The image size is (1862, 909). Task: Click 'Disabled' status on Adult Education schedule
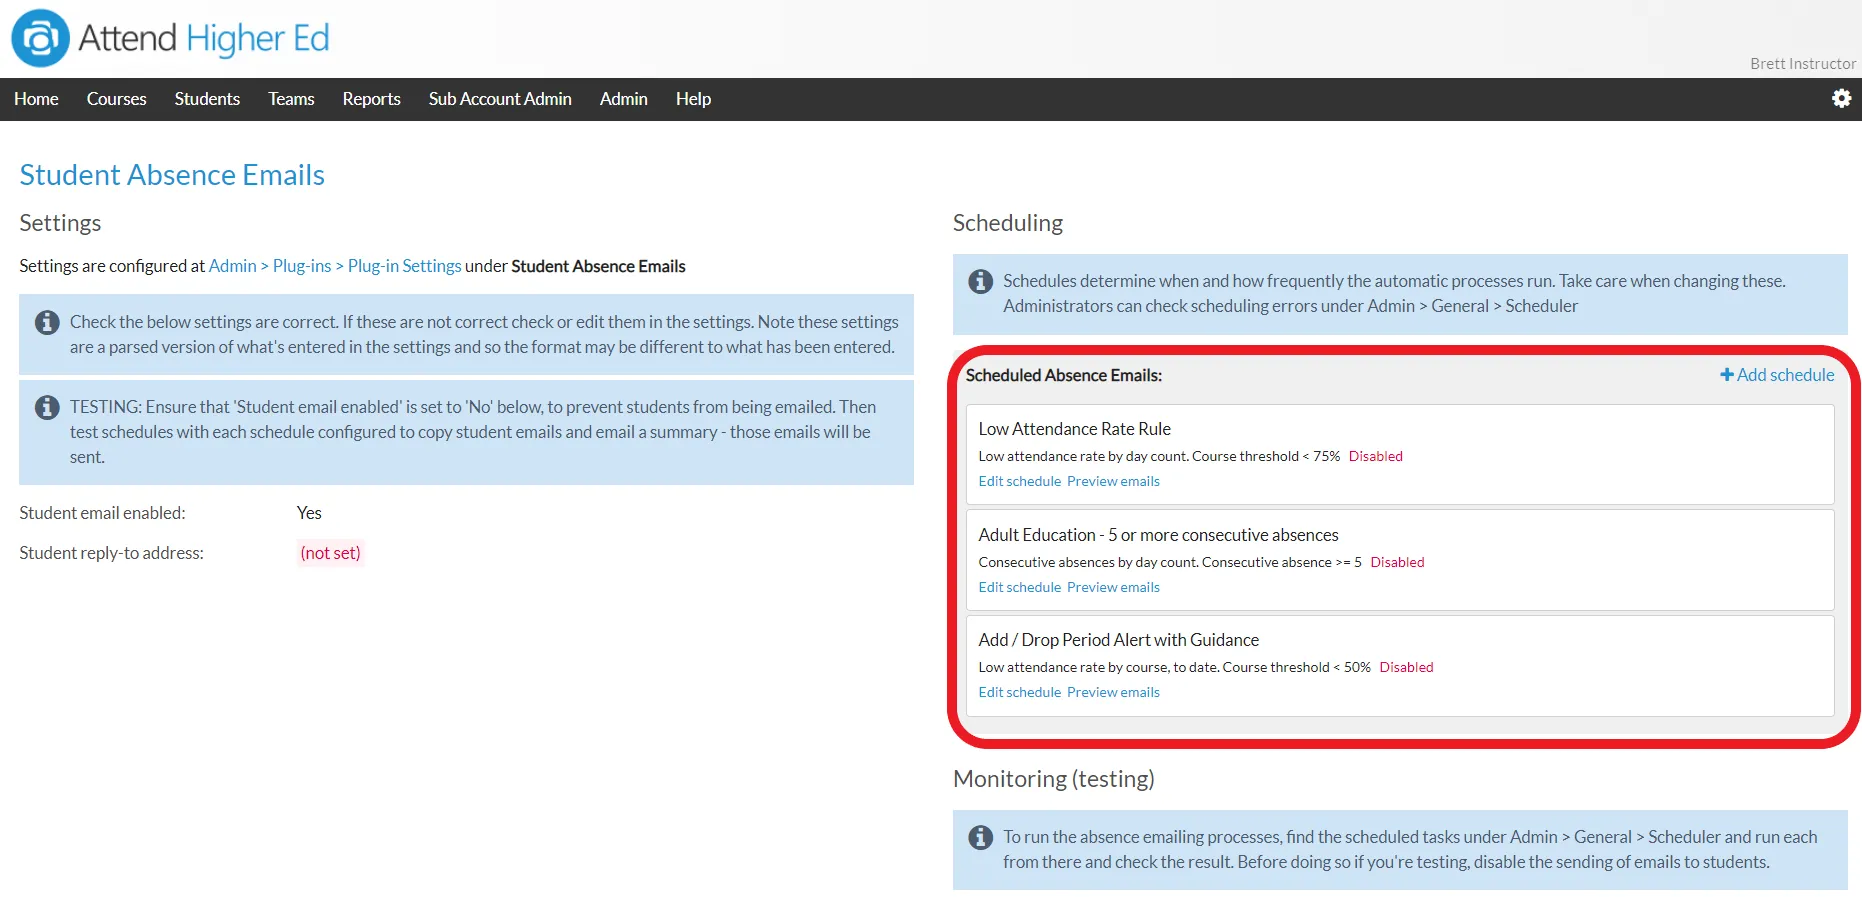click(x=1397, y=562)
